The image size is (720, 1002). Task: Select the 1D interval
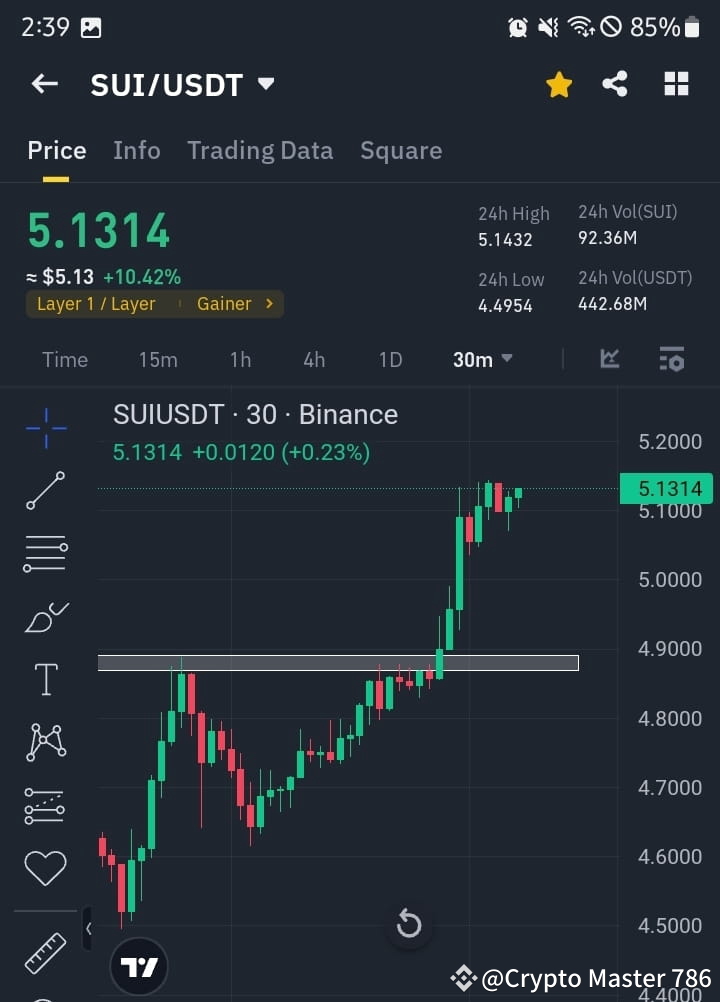390,360
